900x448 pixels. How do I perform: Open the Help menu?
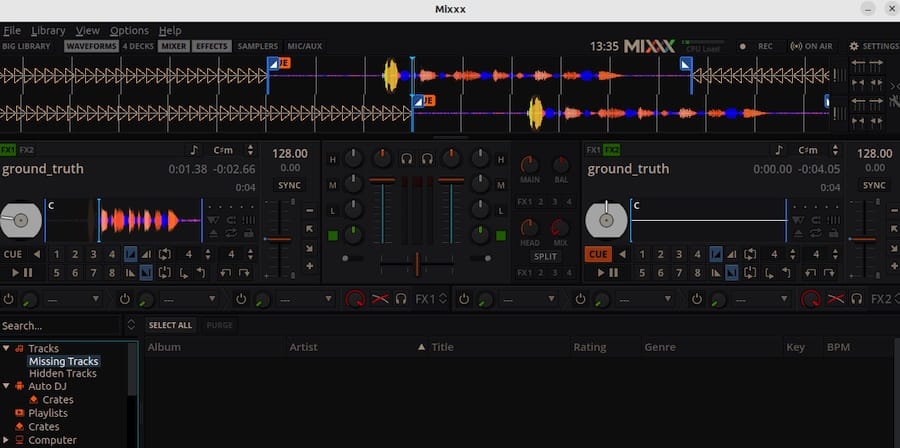(170, 30)
